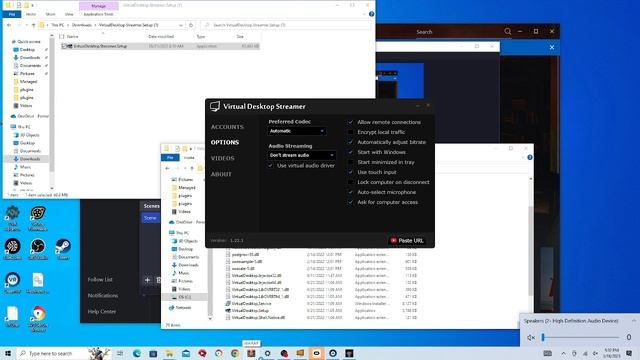The height and width of the screenshot is (360, 640).
Task: Click the refresh button beside the address bar
Action: pos(191,25)
